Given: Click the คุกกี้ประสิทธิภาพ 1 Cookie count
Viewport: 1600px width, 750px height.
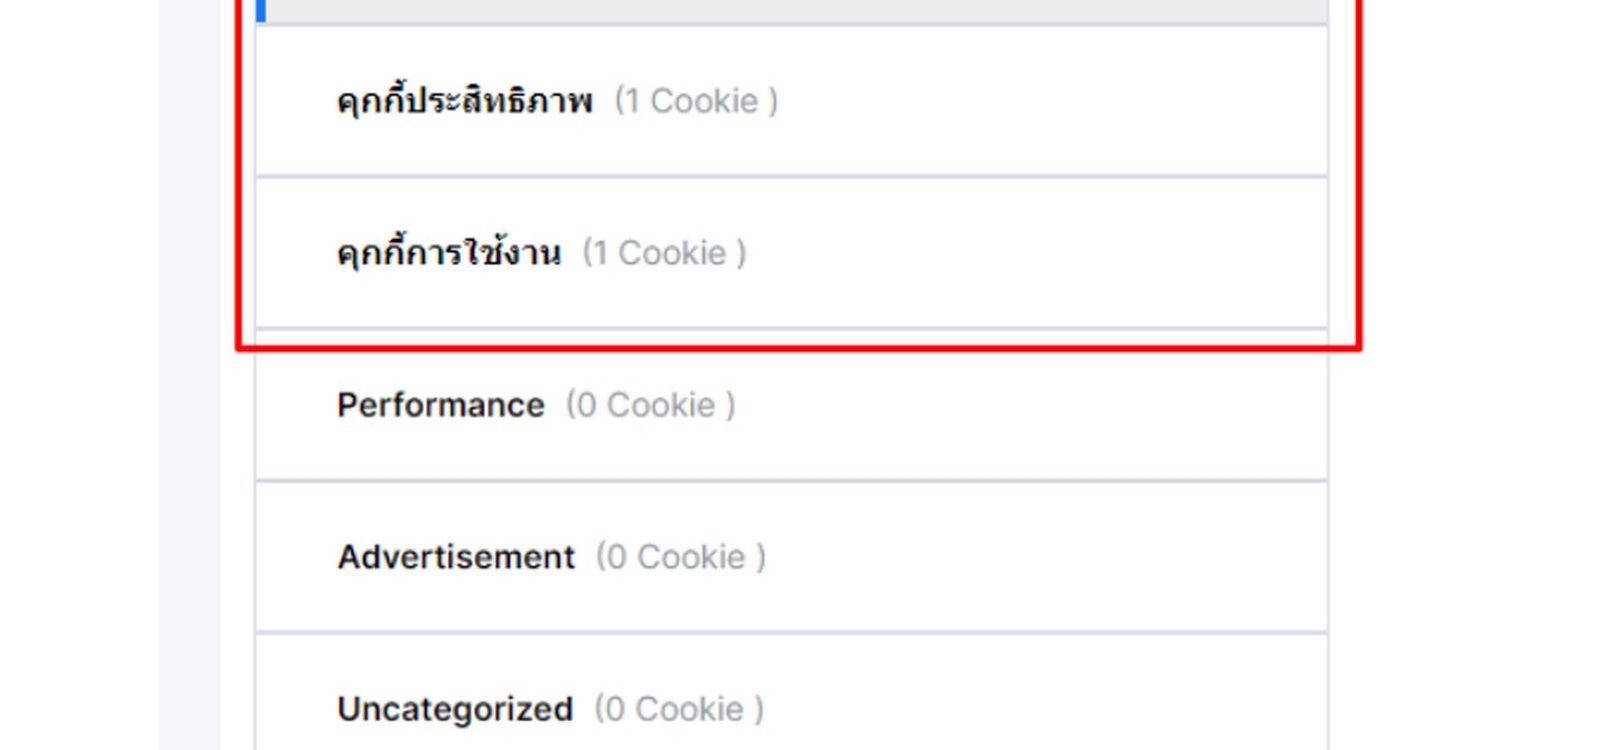Looking at the screenshot, I should (696, 101).
